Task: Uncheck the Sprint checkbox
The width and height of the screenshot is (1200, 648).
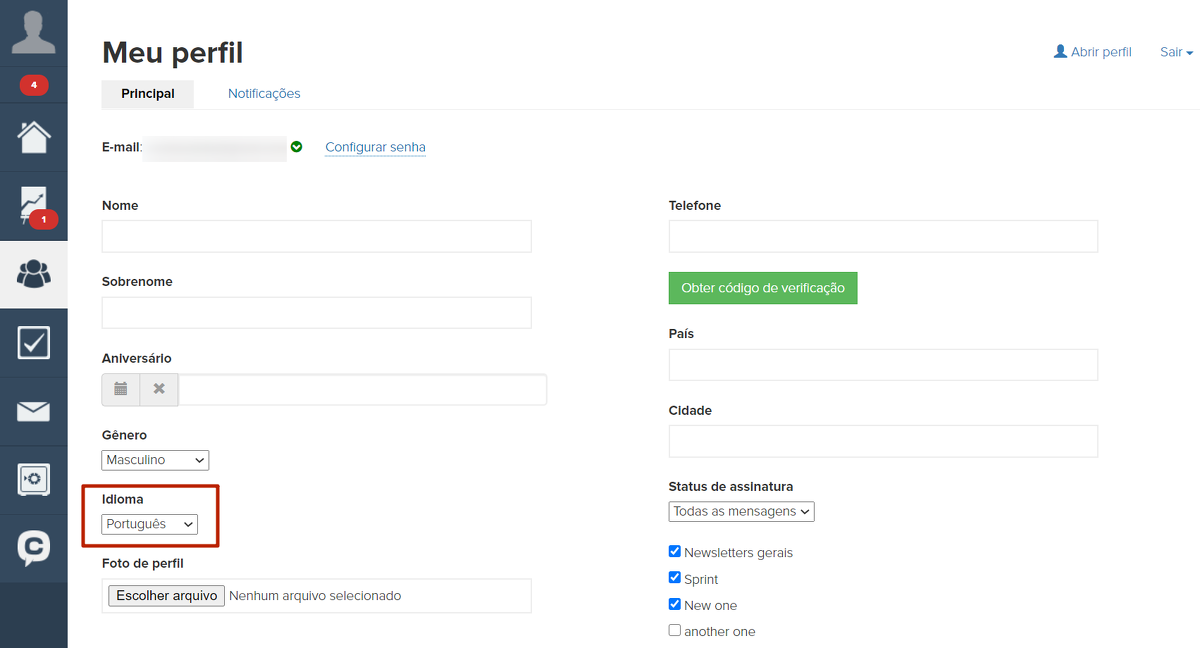Action: pyautogui.click(x=675, y=578)
